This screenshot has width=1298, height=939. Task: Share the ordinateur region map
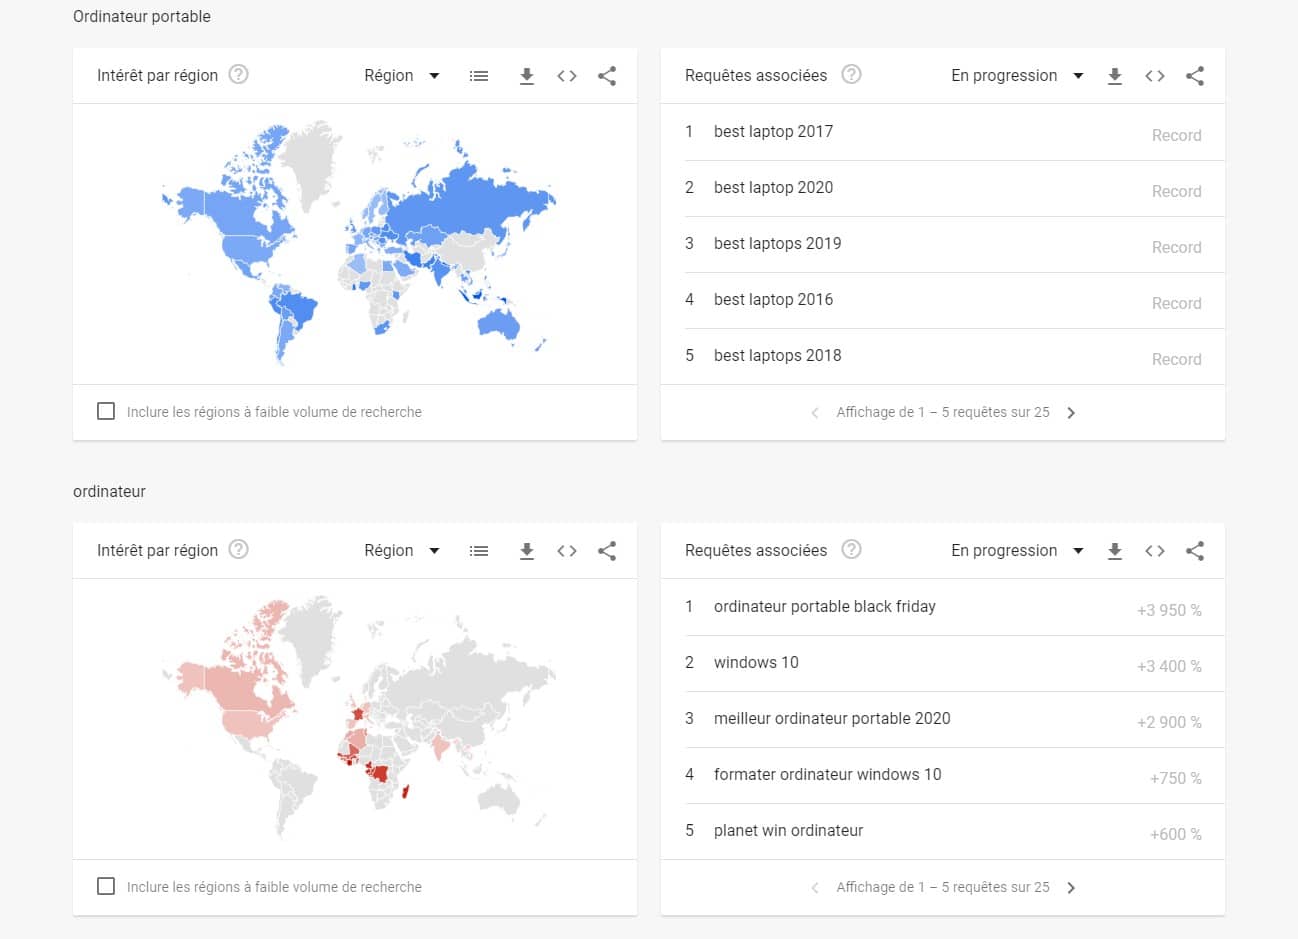click(607, 551)
